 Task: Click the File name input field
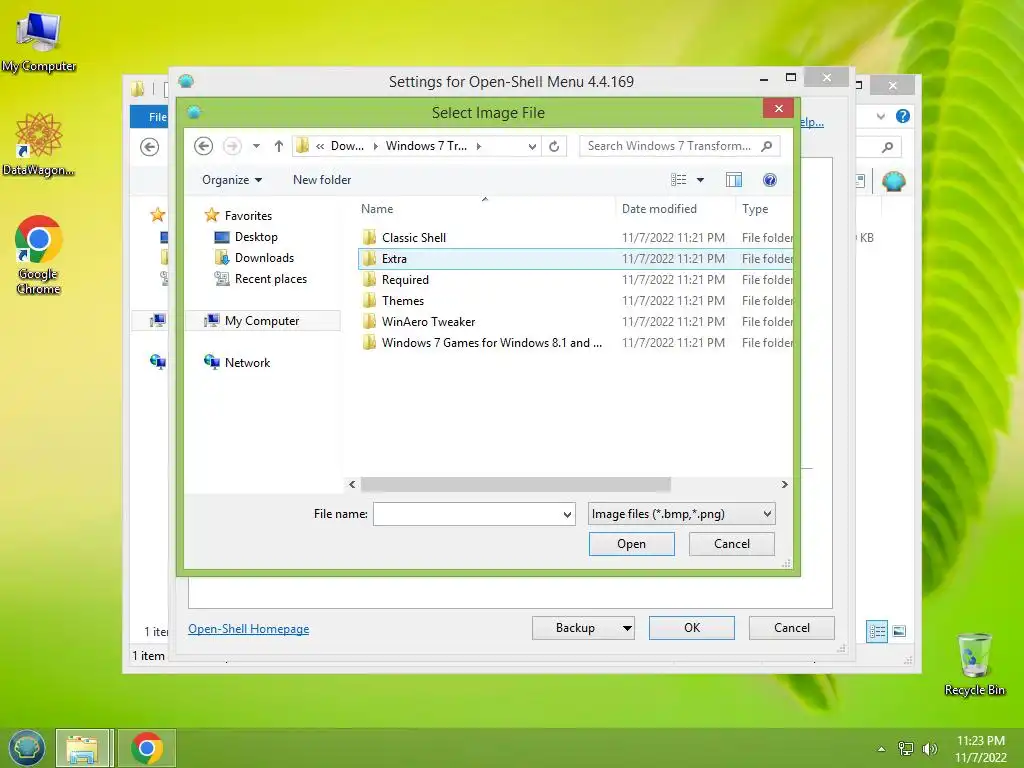tap(468, 514)
